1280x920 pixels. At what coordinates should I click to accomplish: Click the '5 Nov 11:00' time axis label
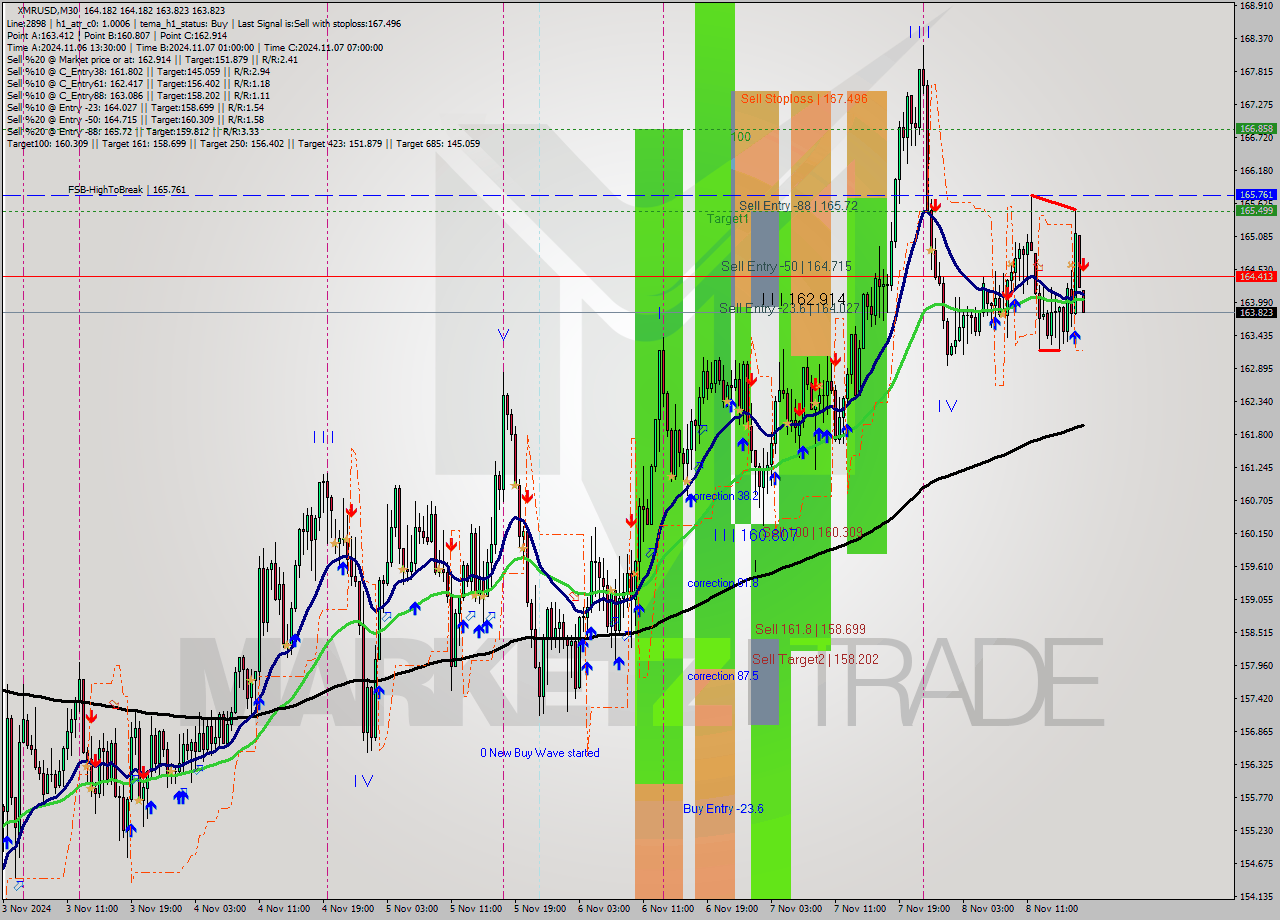475,909
